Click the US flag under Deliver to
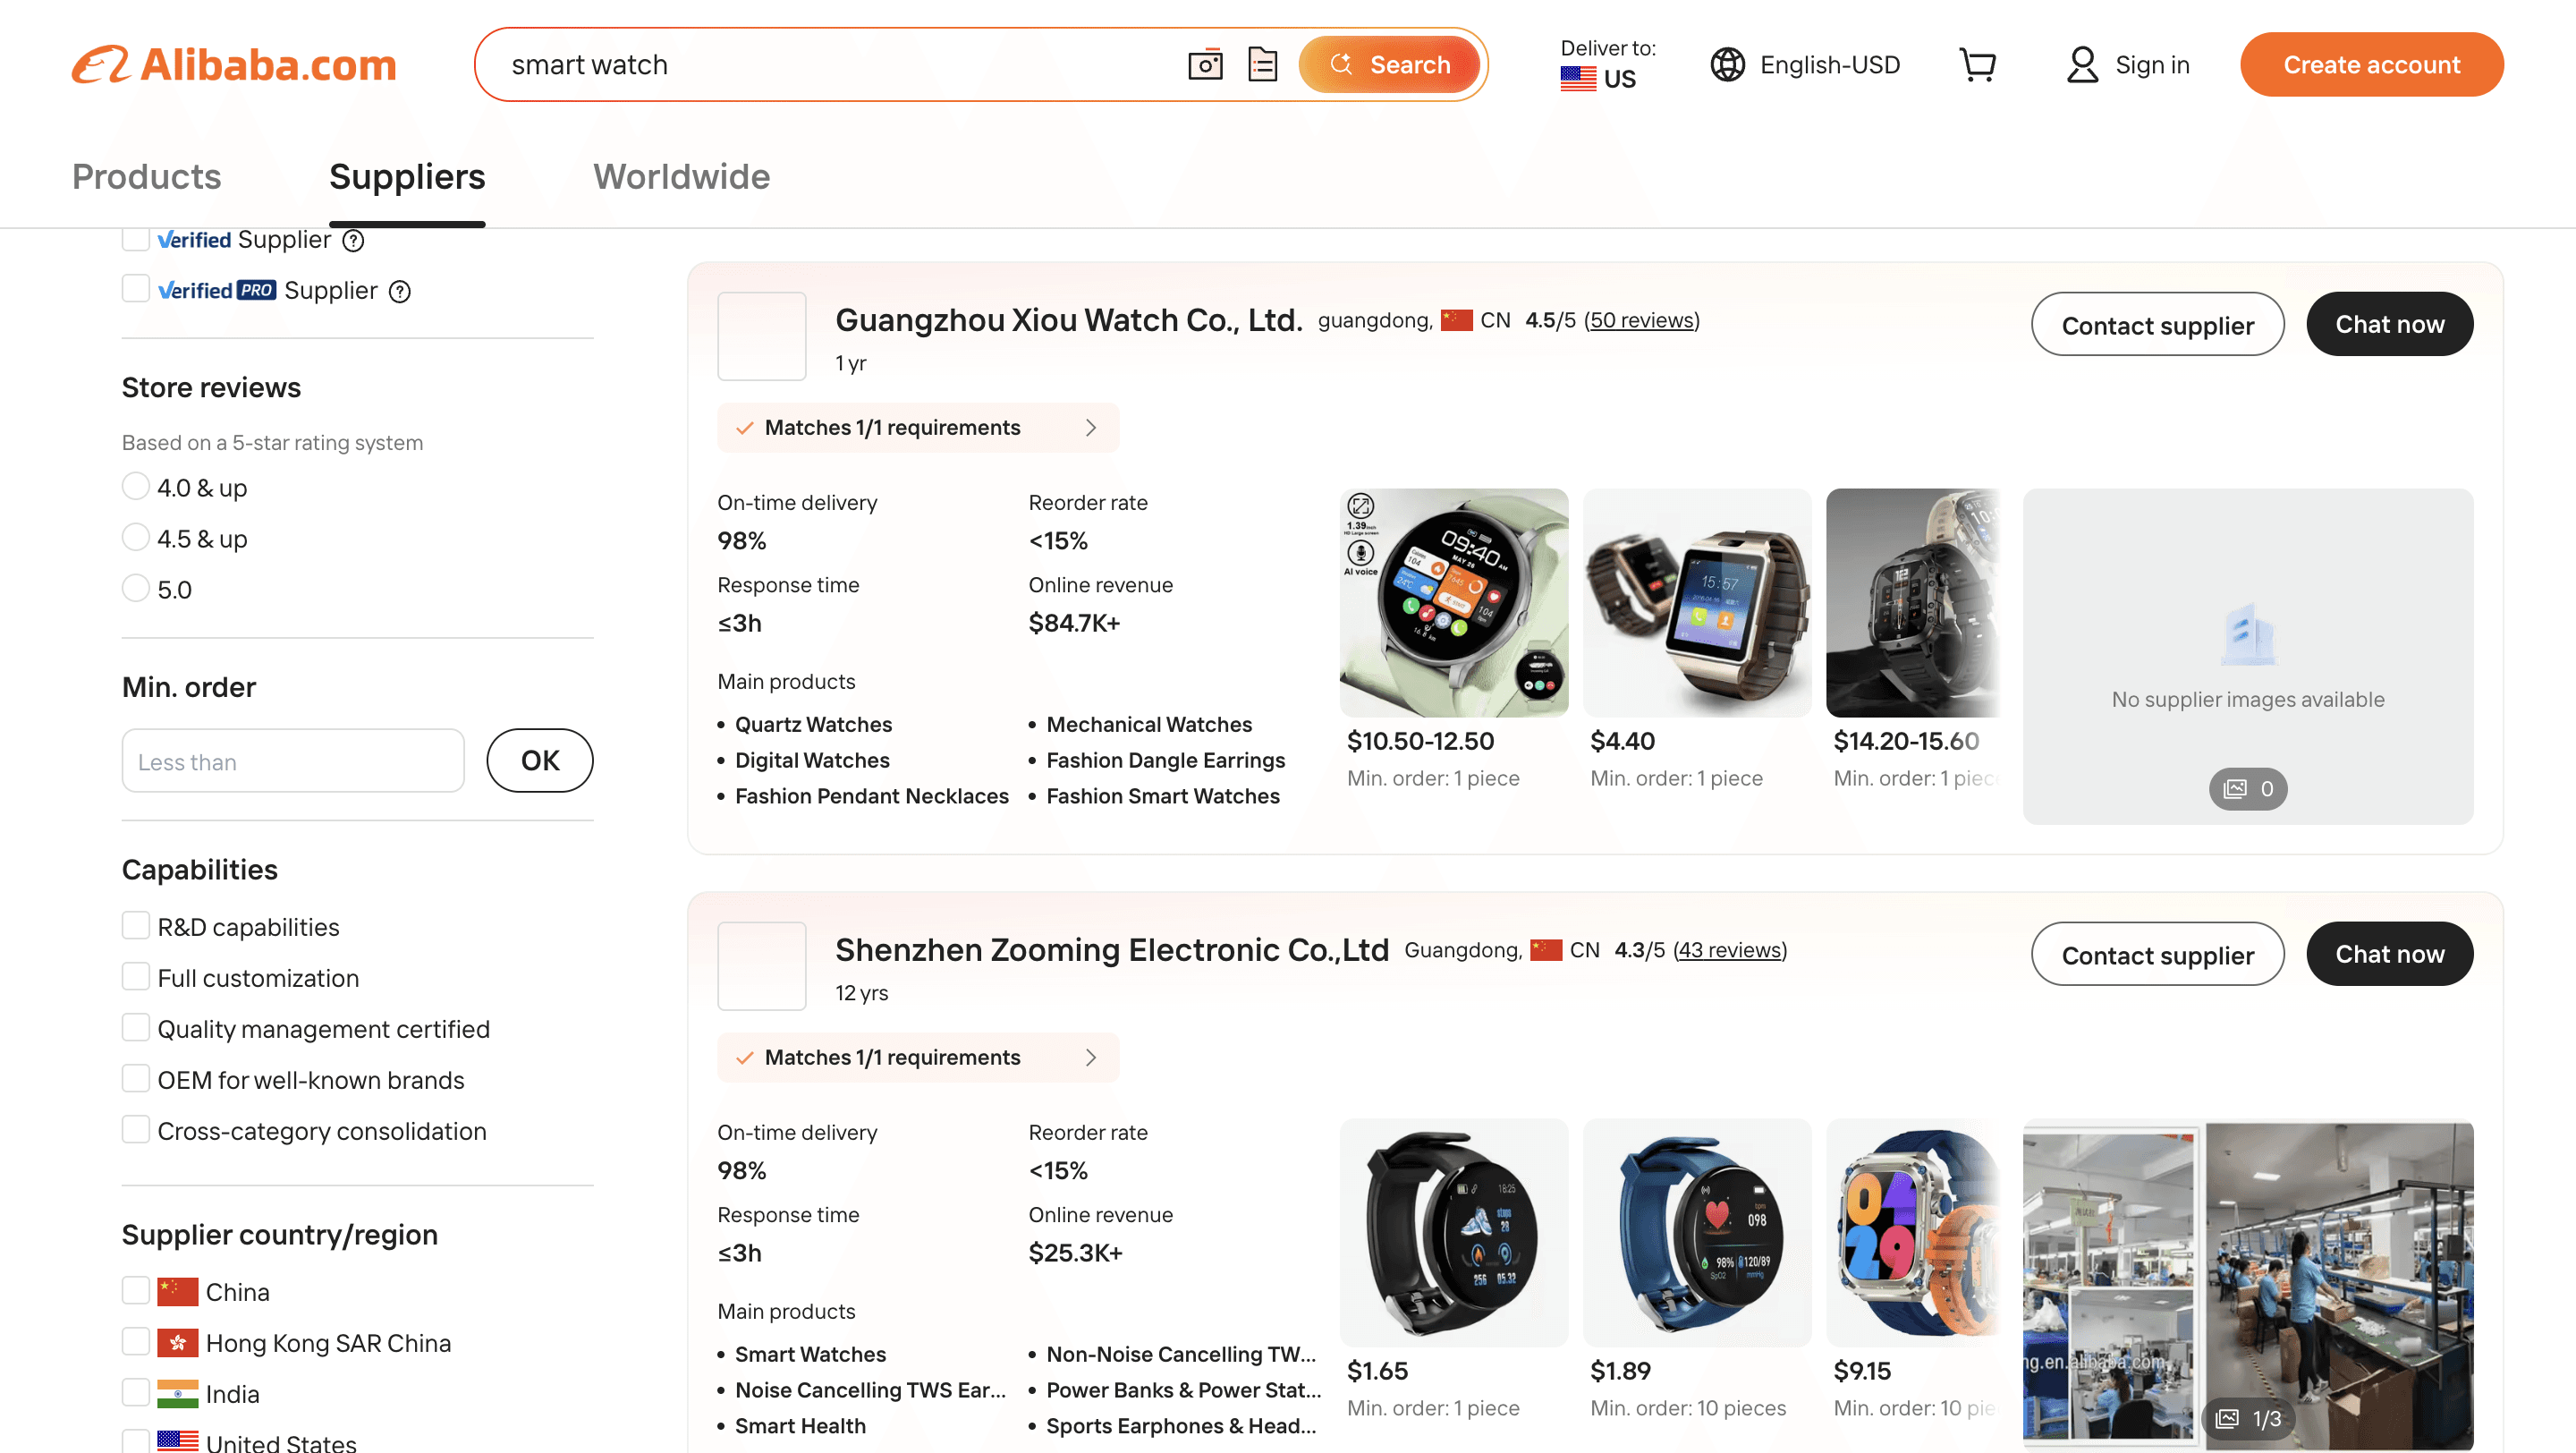This screenshot has height=1453, width=2576. 1577,79
